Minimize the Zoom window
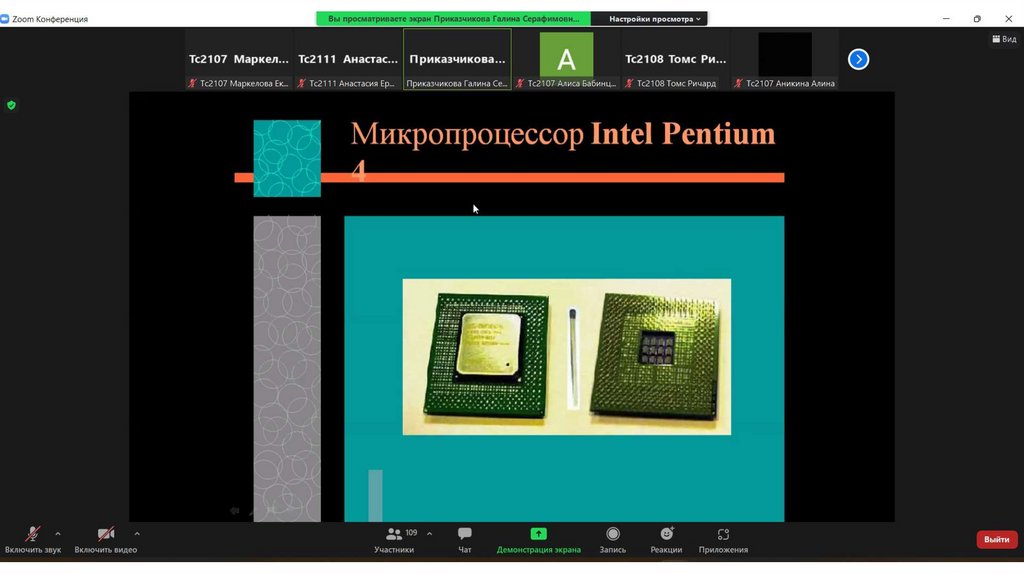The height and width of the screenshot is (574, 1024). click(946, 19)
